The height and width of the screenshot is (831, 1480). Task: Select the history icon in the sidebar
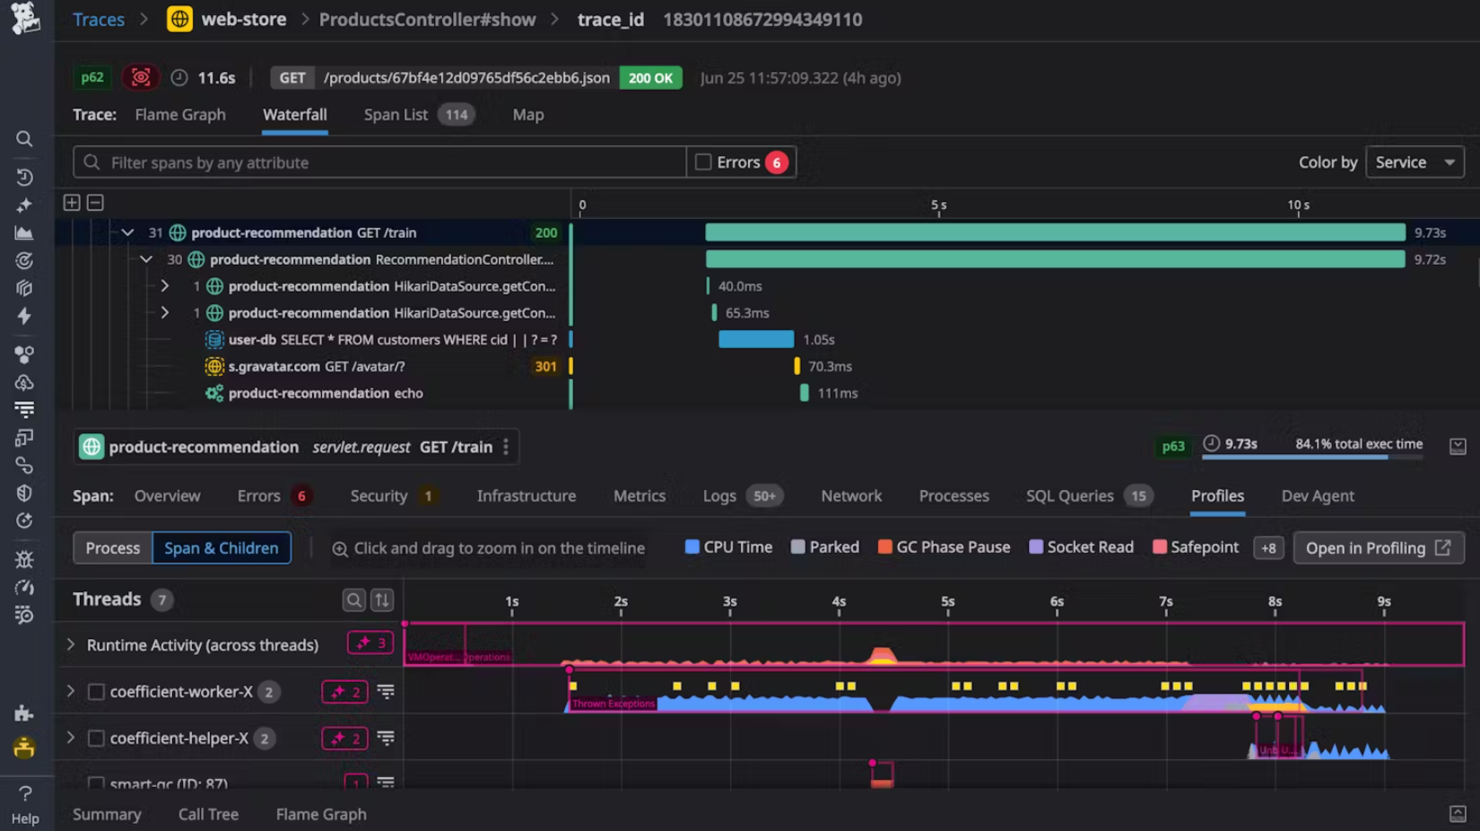[x=24, y=176]
